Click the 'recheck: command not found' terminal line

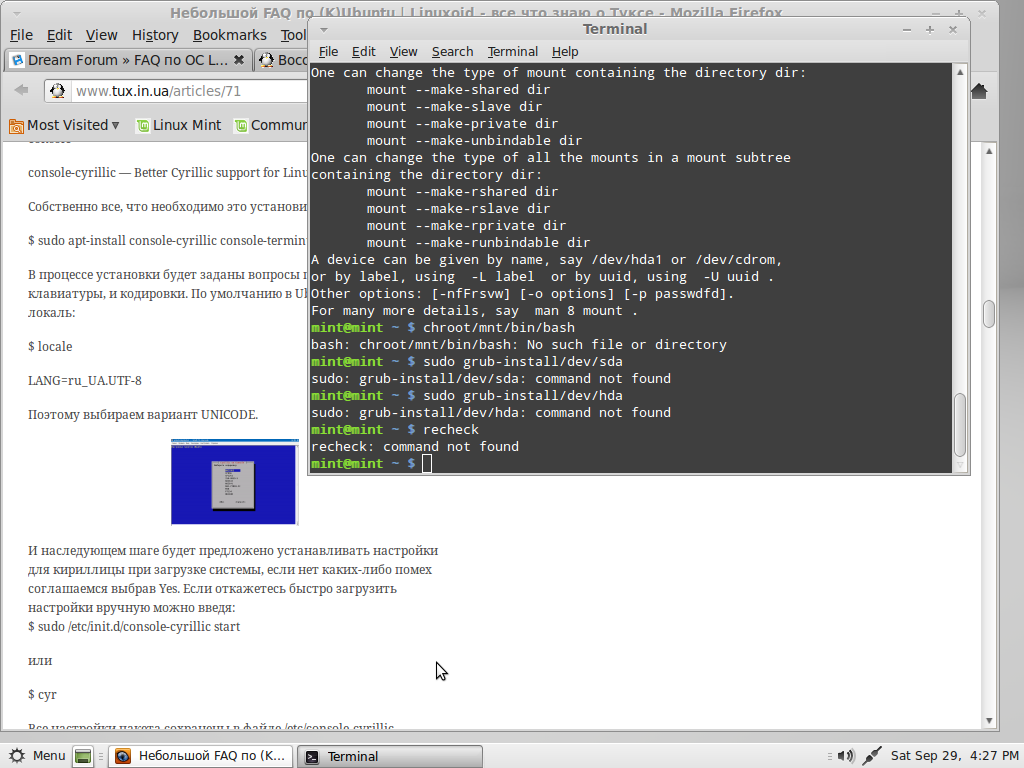415,447
